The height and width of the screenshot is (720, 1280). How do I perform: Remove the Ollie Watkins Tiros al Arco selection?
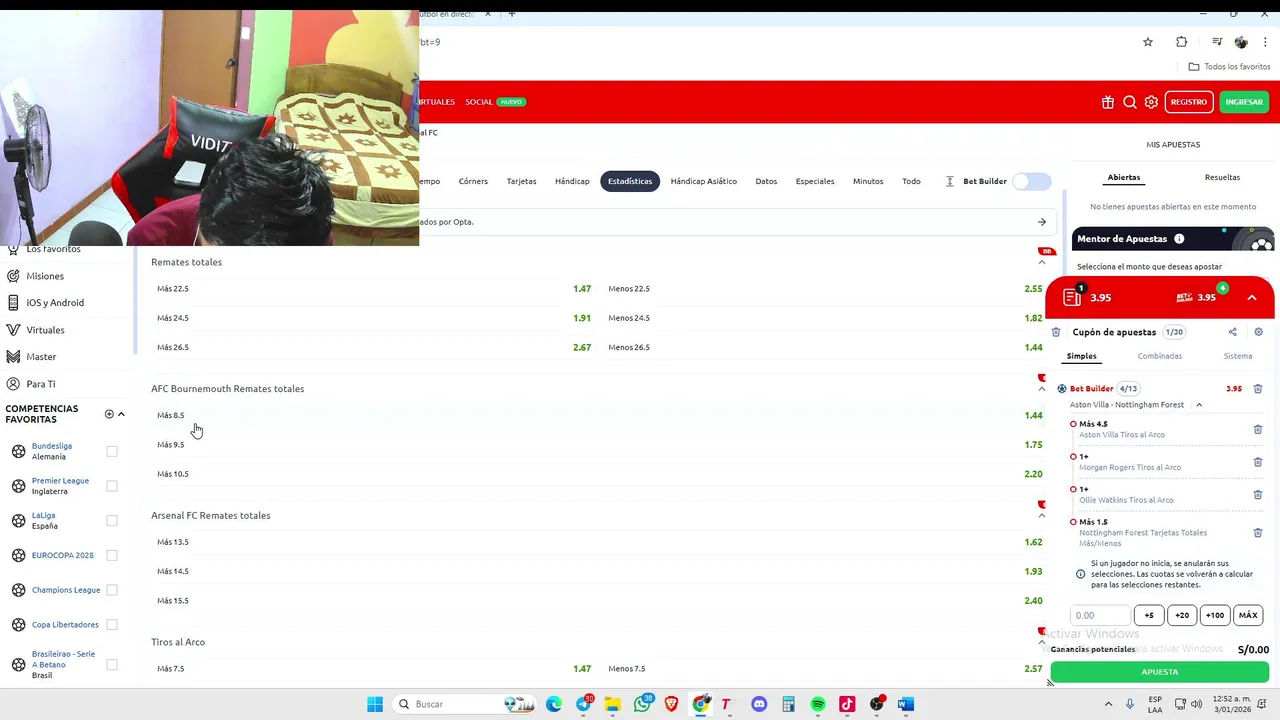[1258, 495]
